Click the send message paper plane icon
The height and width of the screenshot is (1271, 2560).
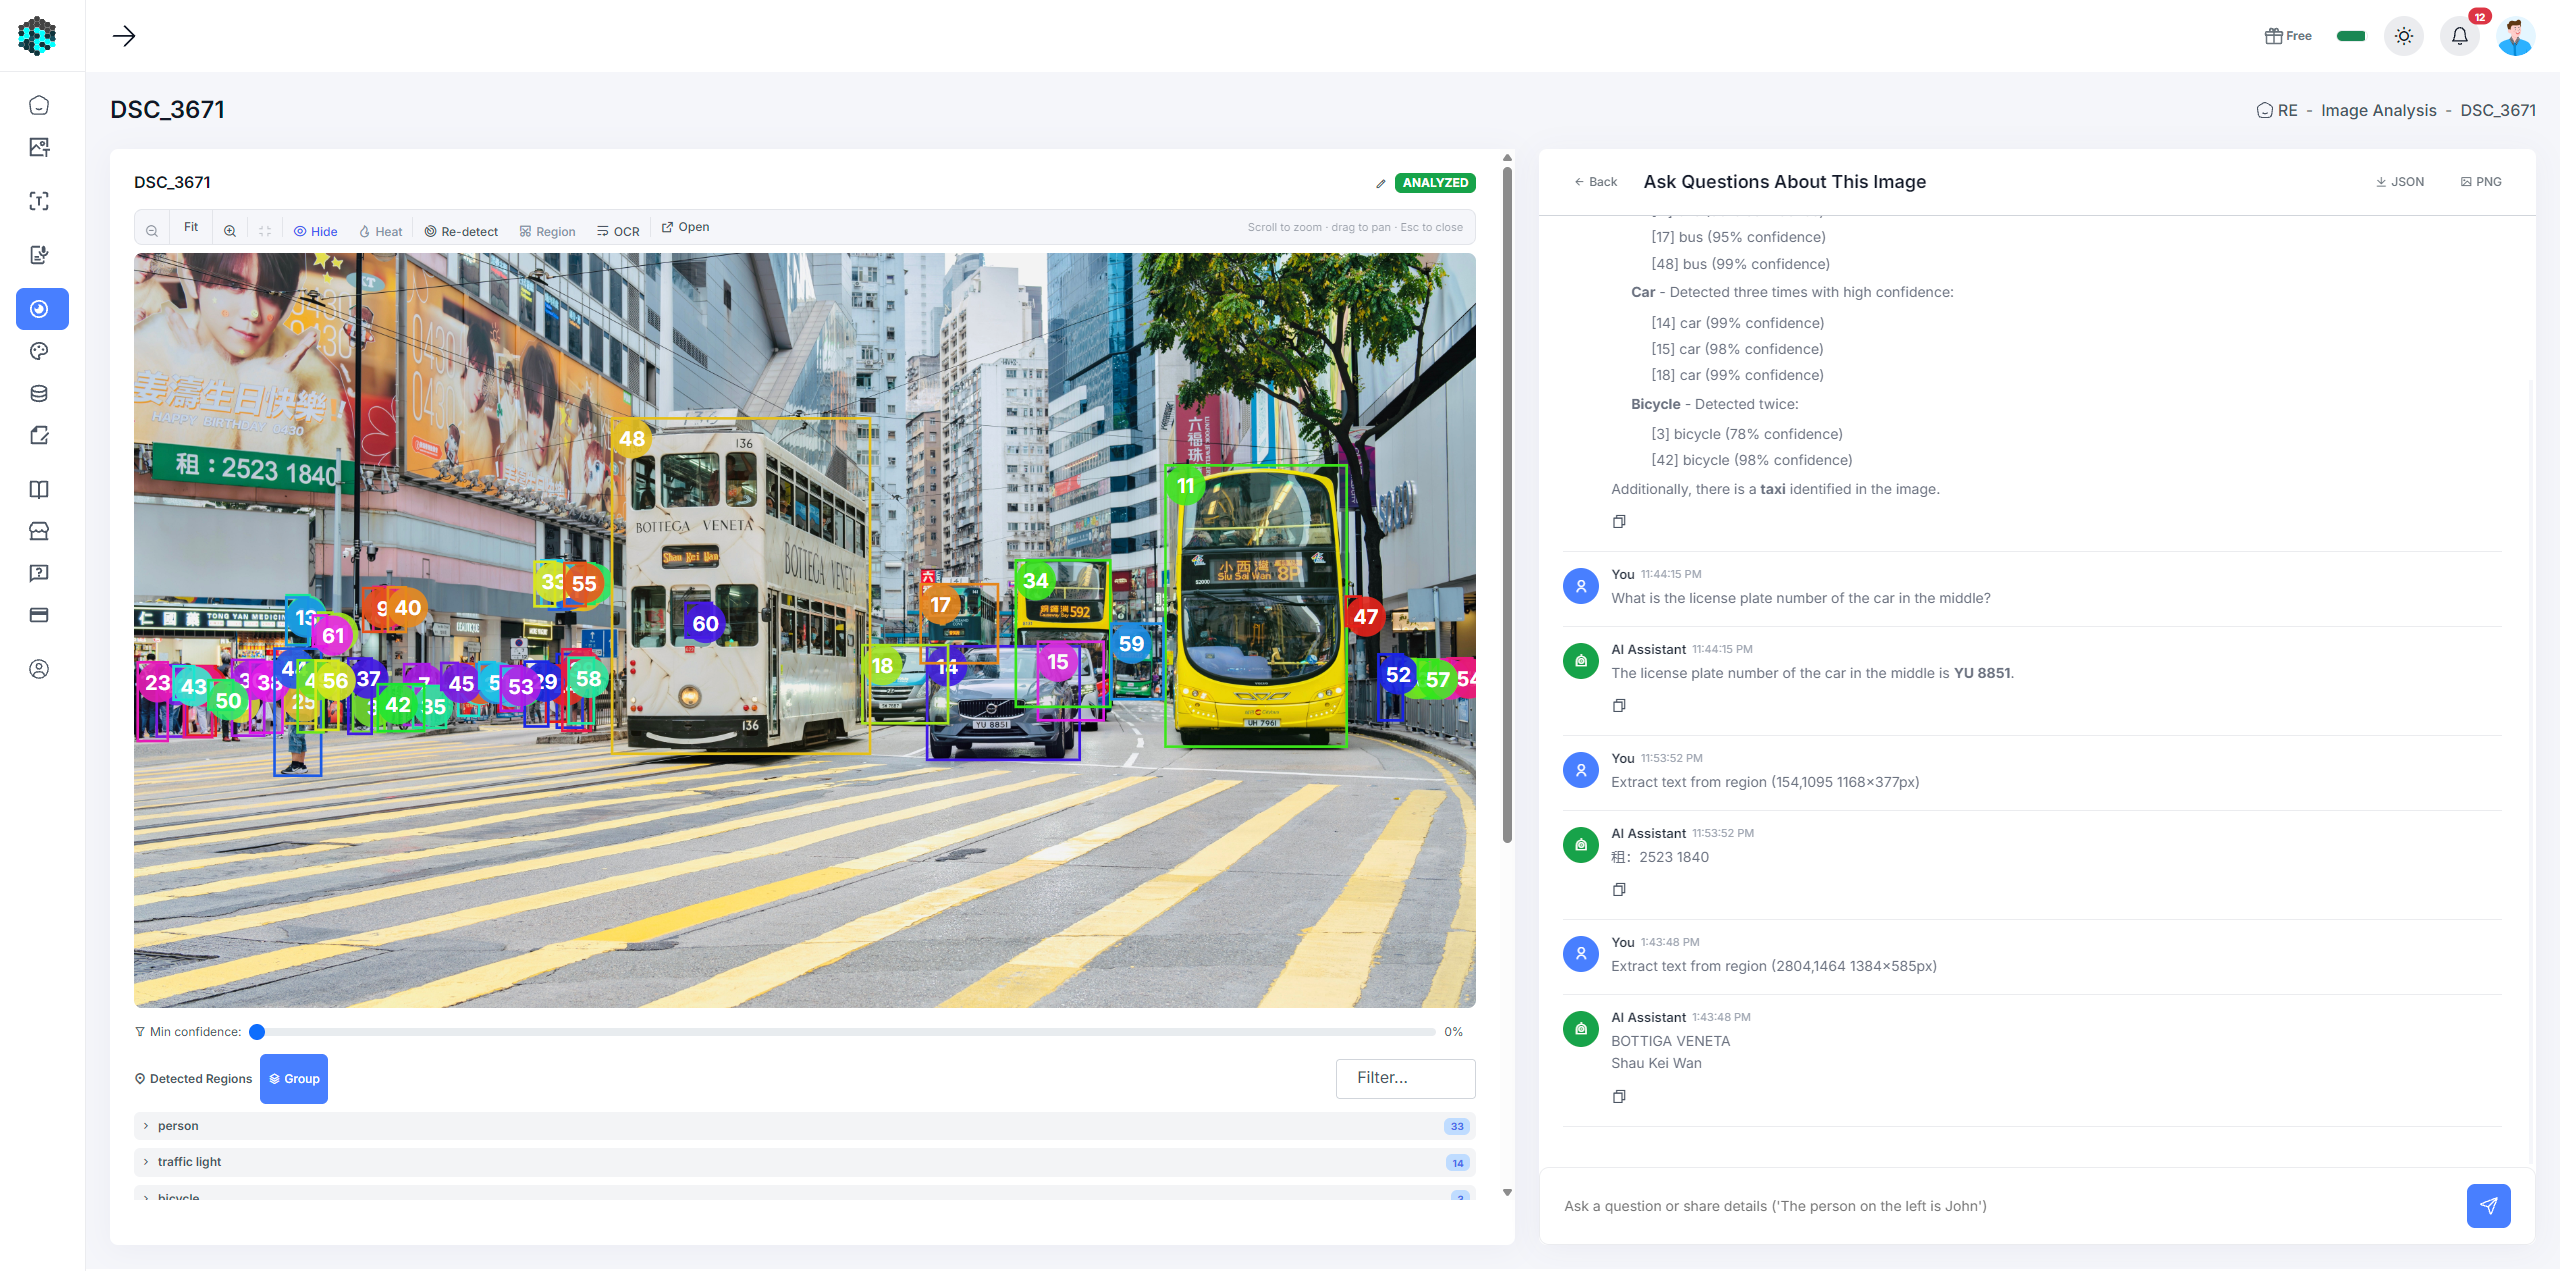click(x=2488, y=1206)
